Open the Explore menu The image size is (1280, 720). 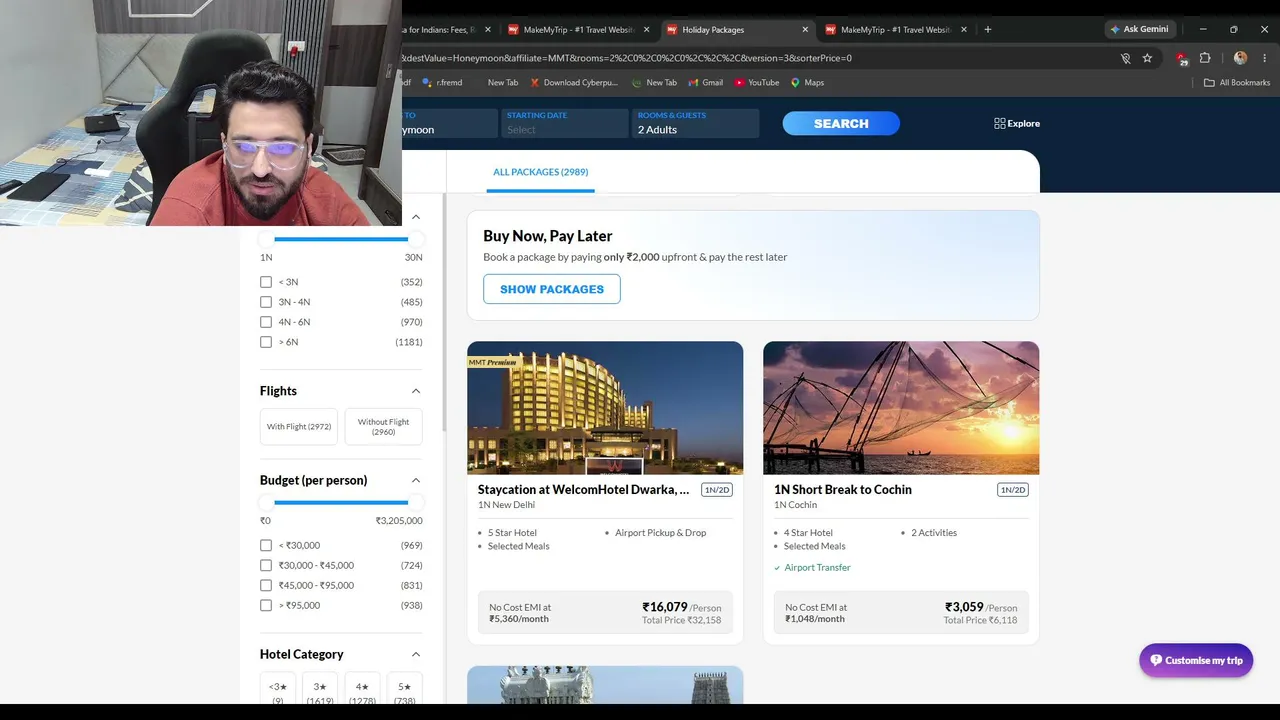(x=1017, y=124)
